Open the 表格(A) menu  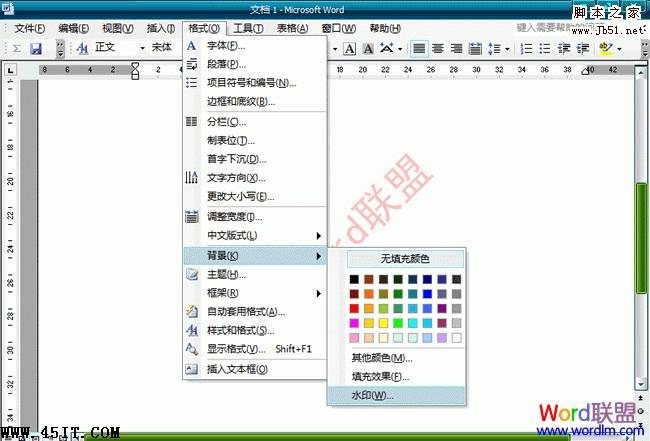tap(293, 28)
